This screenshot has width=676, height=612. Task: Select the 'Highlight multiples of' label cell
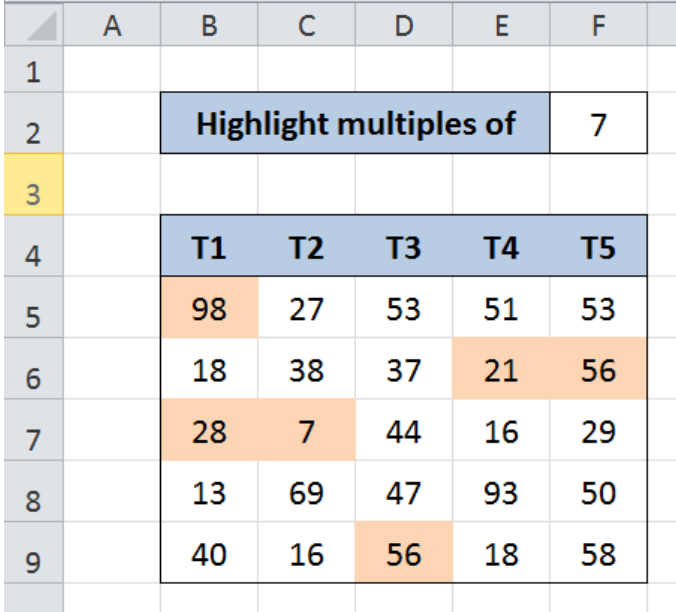[355, 123]
